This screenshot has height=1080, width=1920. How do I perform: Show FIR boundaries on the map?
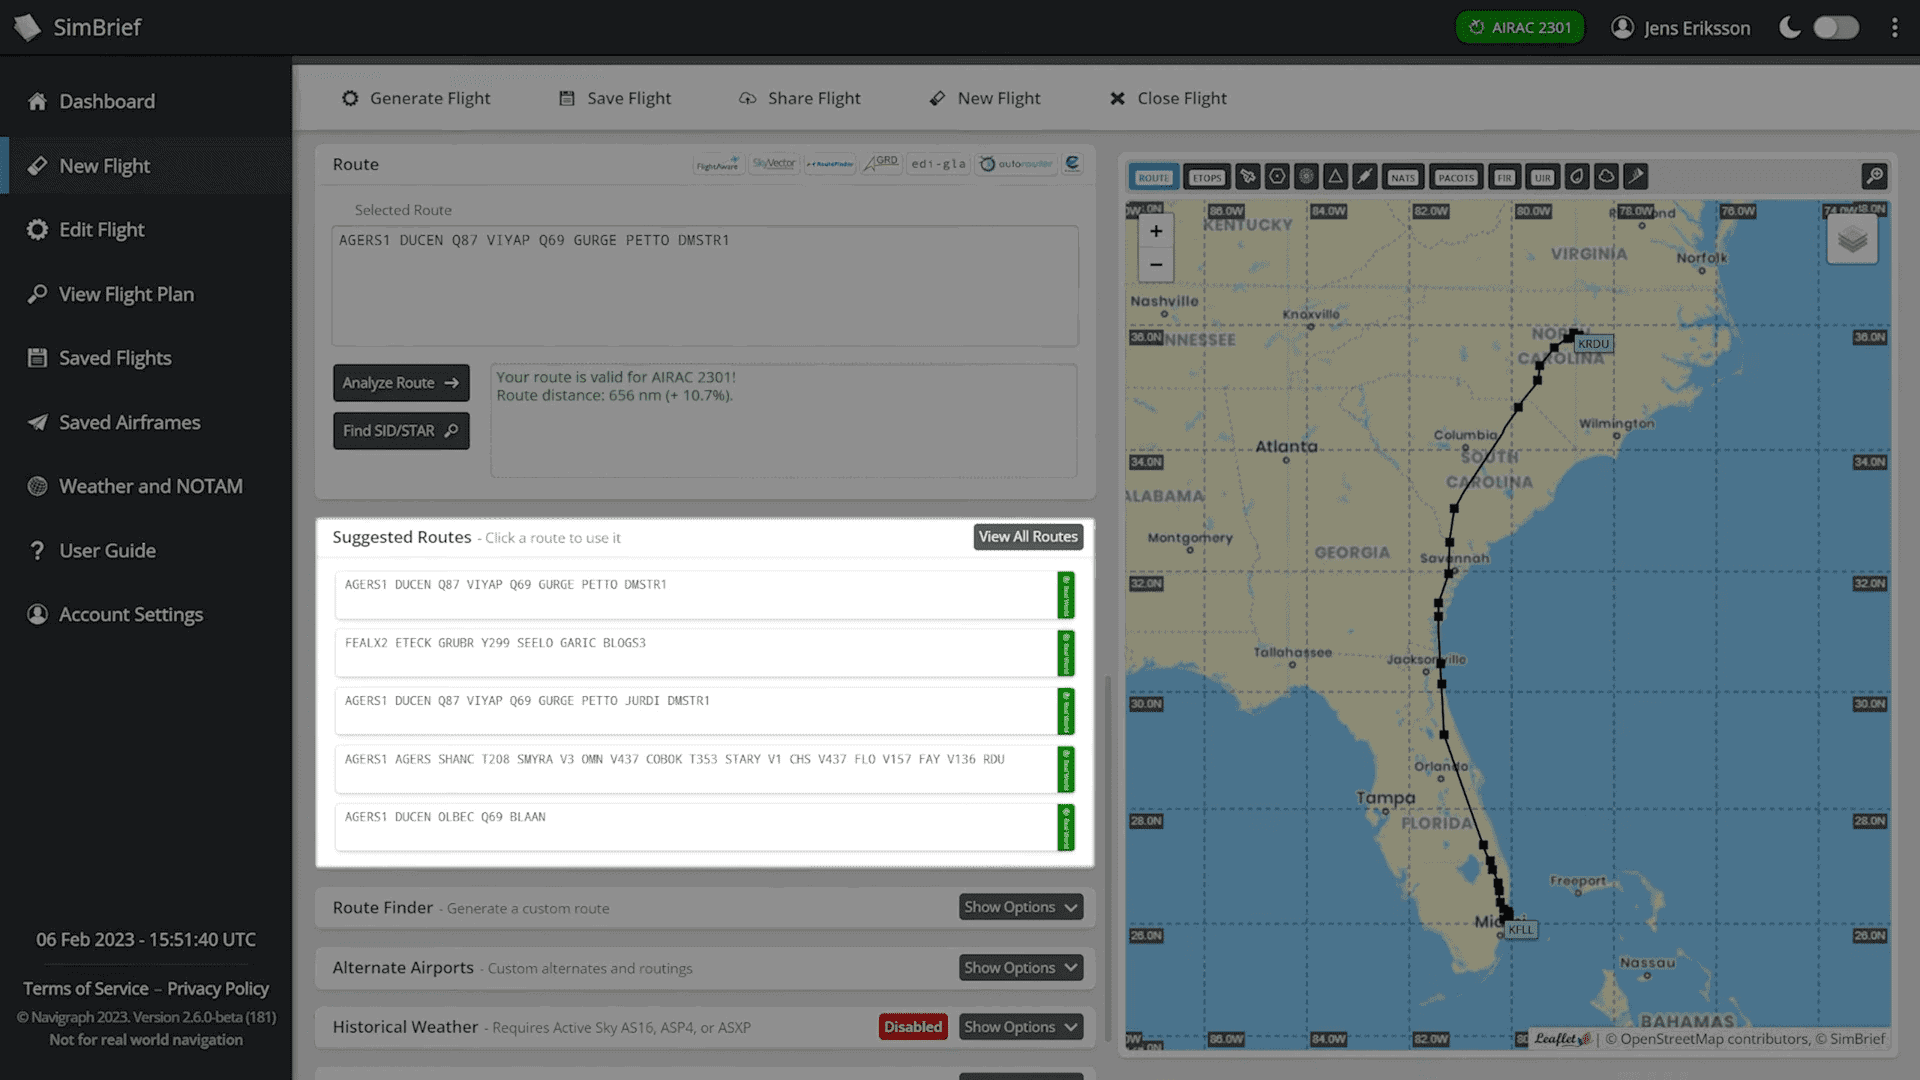pyautogui.click(x=1505, y=177)
